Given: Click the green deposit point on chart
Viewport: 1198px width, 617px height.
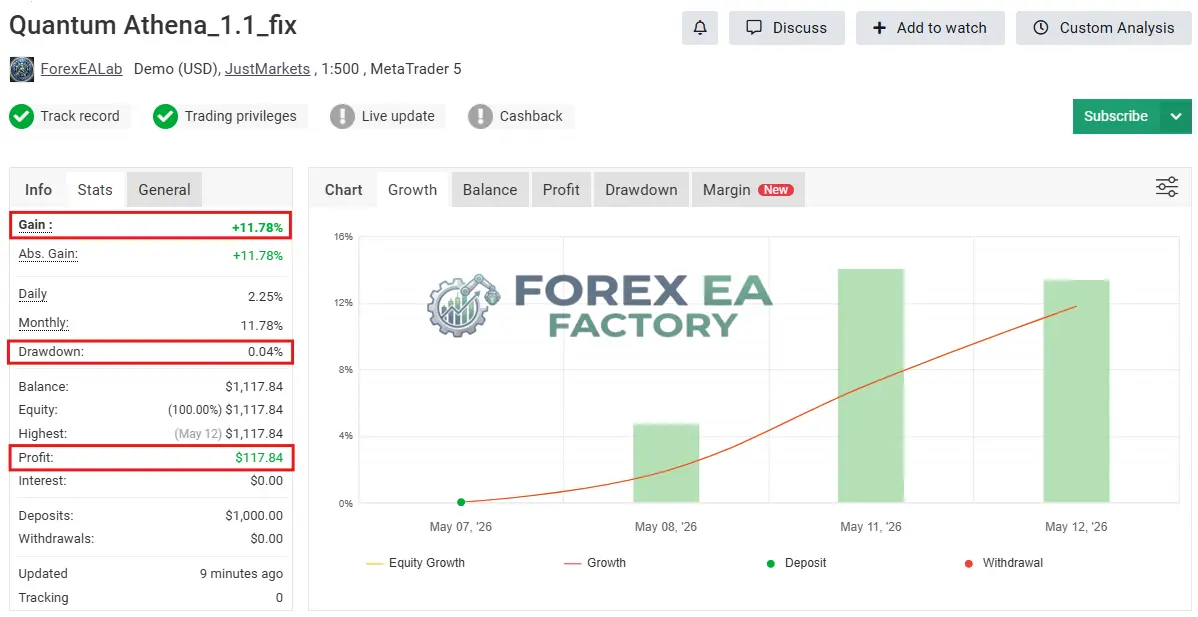Looking at the screenshot, I should coord(461,502).
